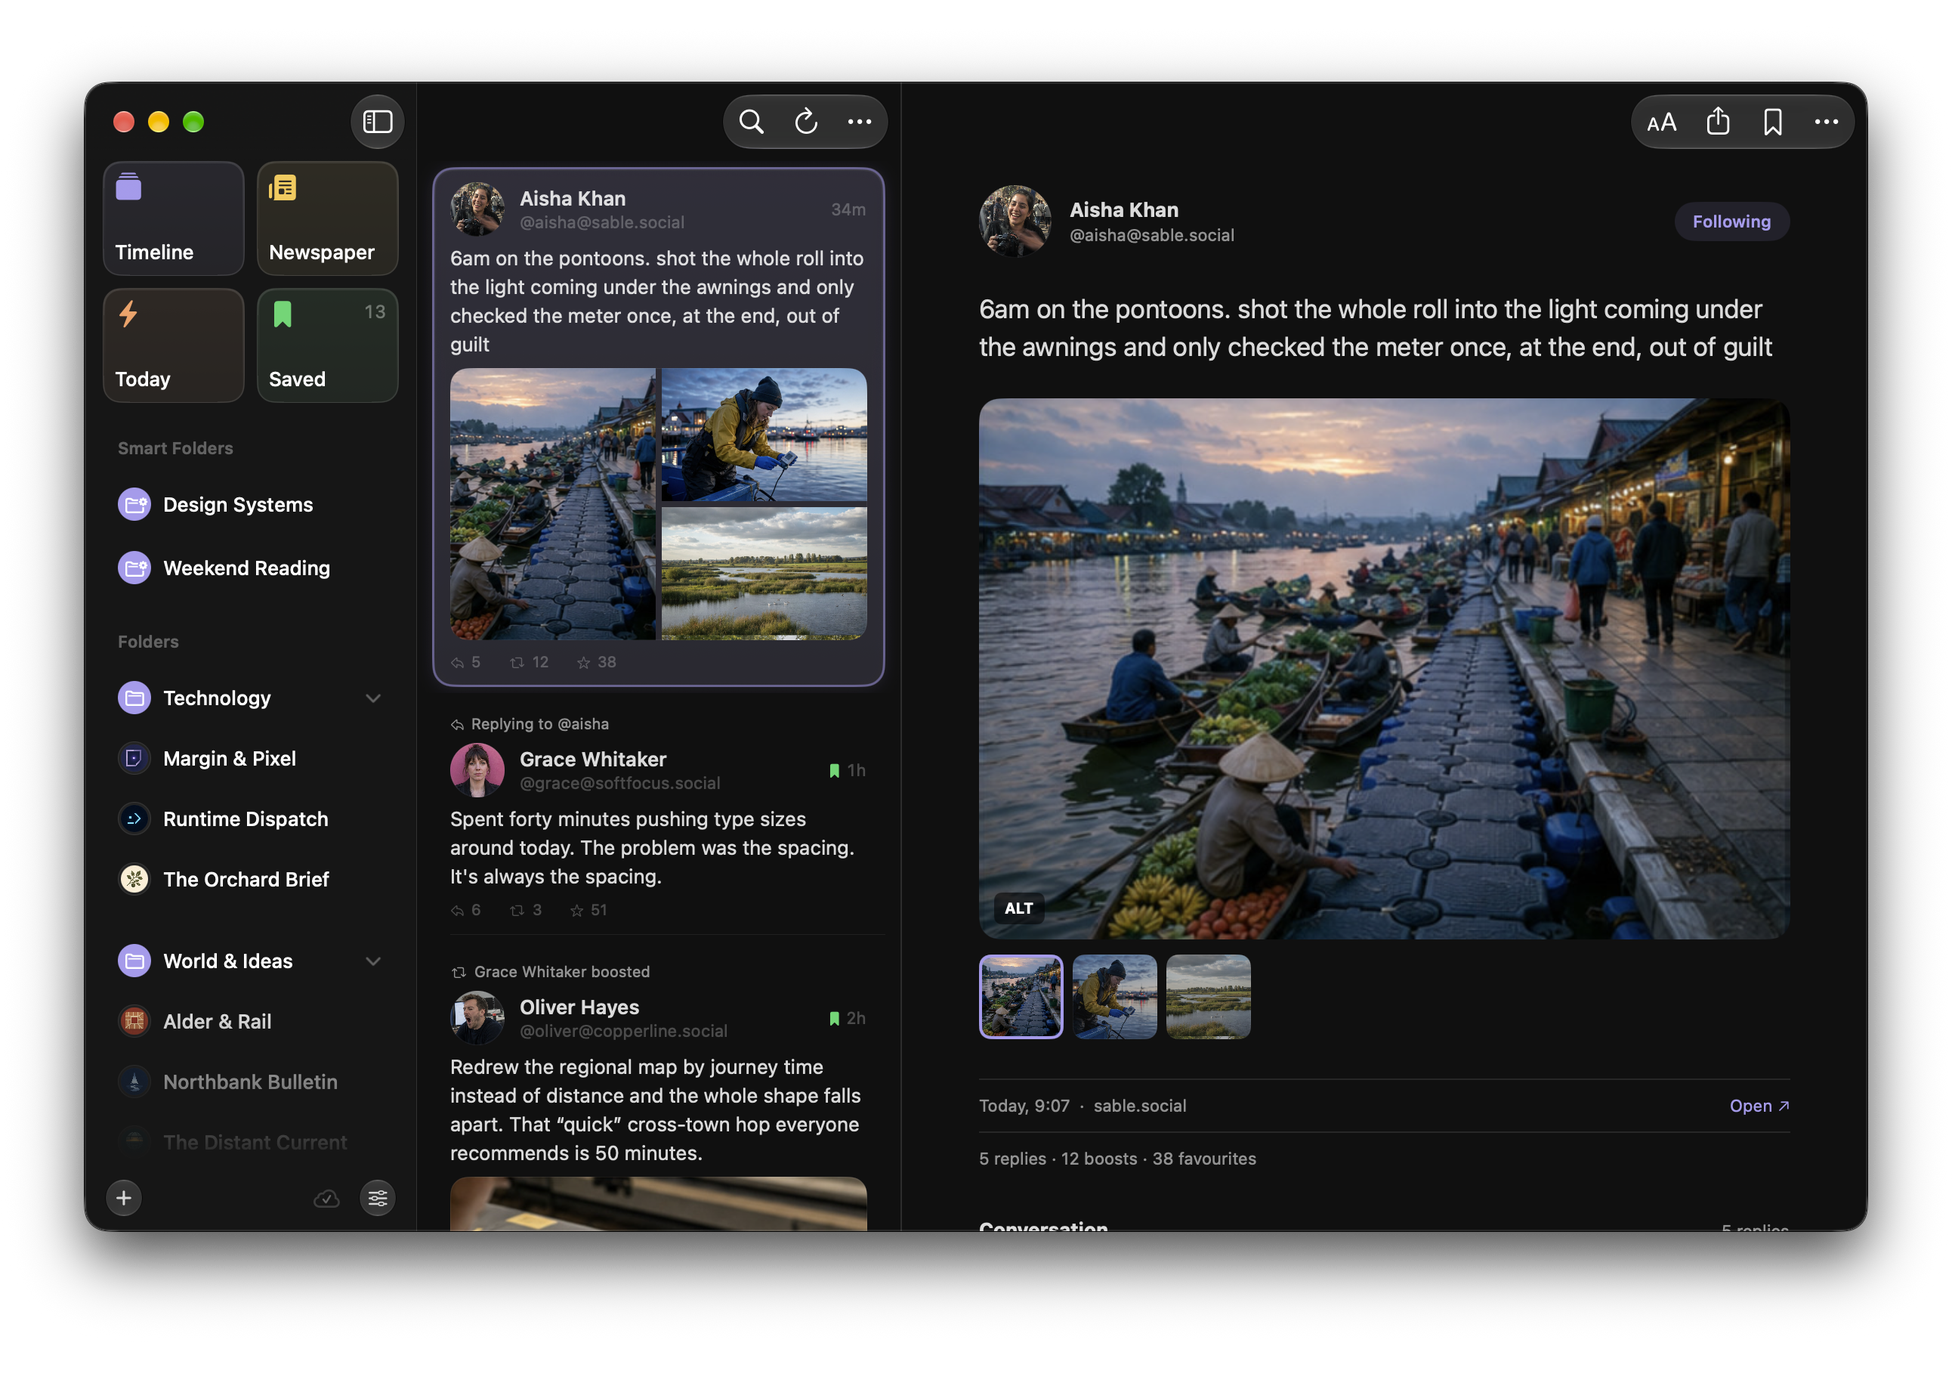Open sidebar filter settings icon

[x=378, y=1197]
